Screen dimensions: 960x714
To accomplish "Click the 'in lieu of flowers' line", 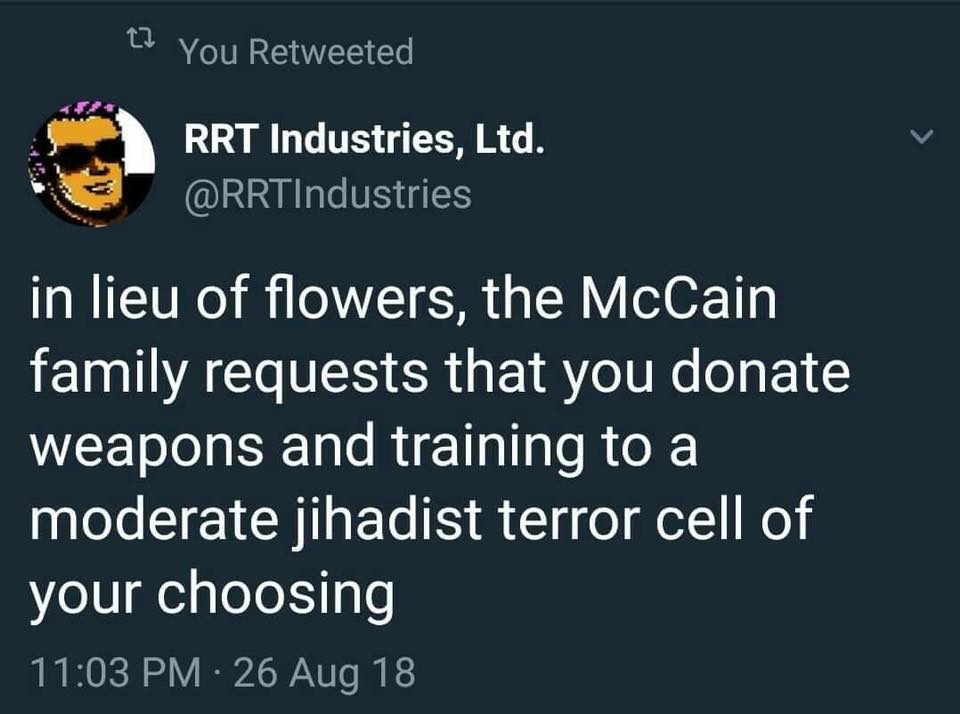I will [403, 299].
